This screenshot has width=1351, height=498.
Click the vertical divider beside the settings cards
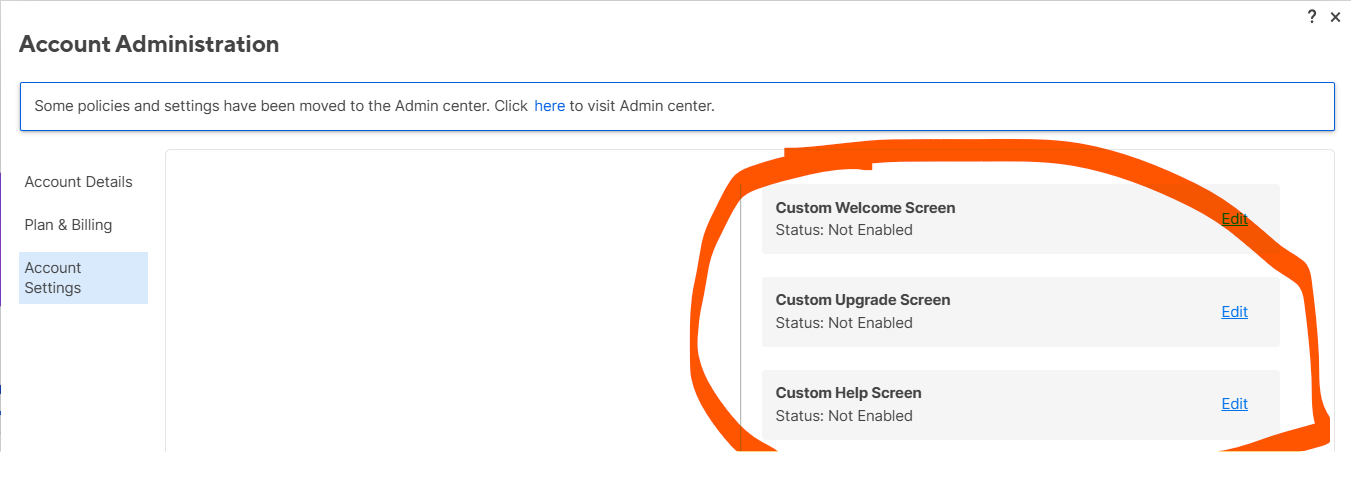(x=741, y=315)
